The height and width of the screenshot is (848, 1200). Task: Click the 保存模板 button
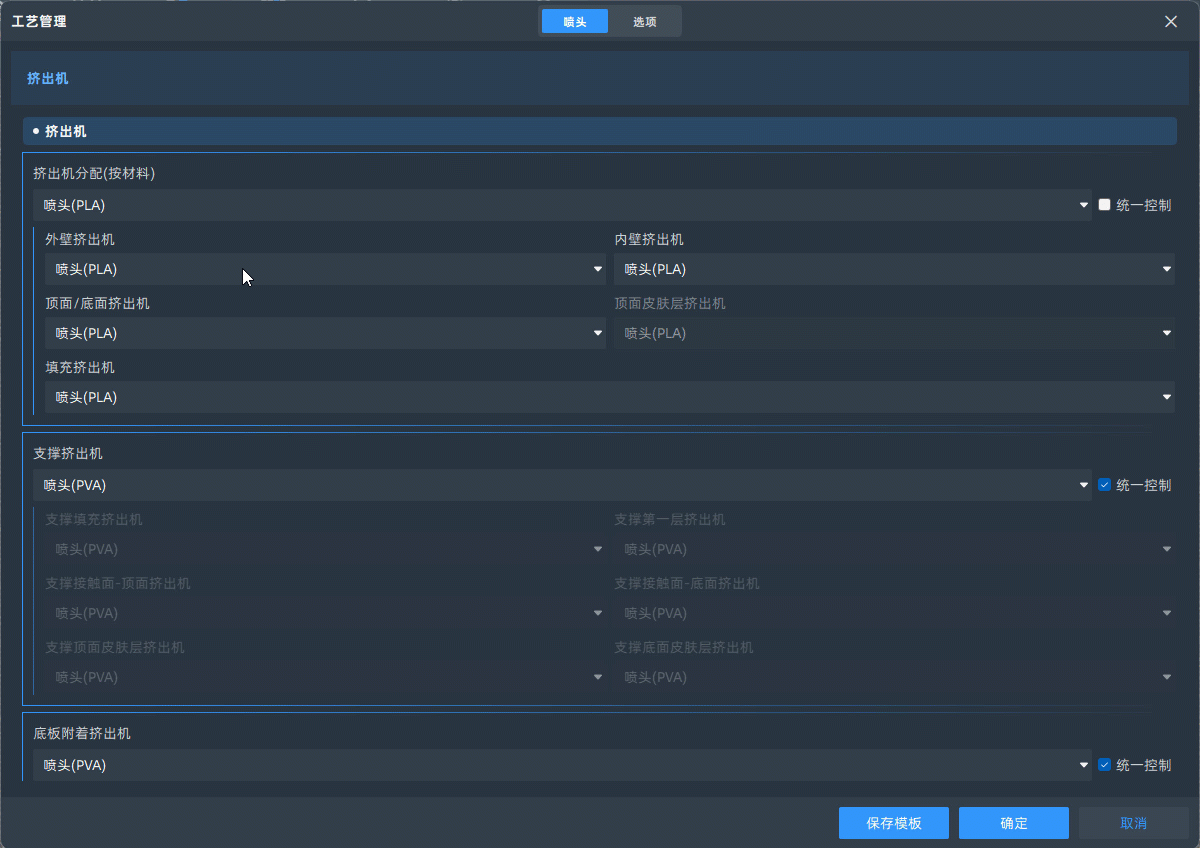893,822
